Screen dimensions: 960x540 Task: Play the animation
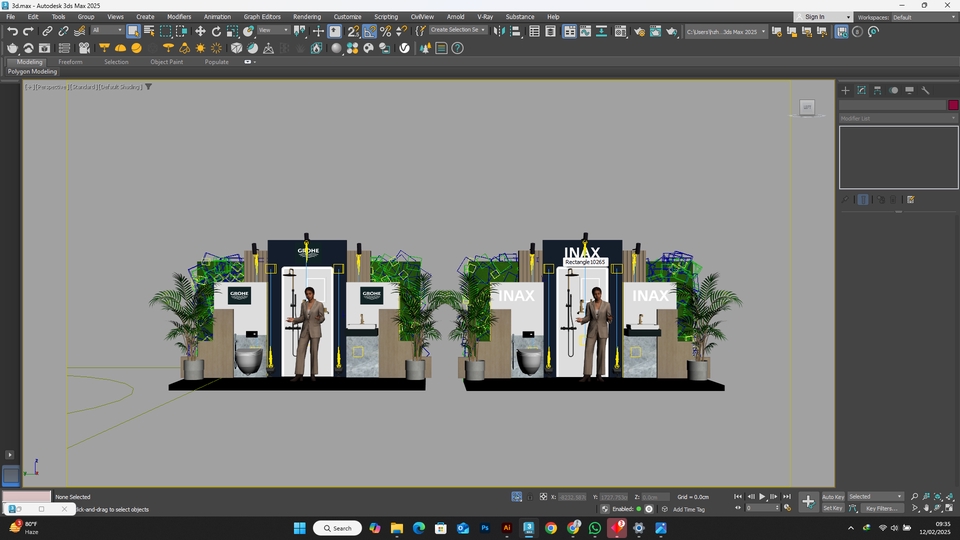pyautogui.click(x=762, y=497)
